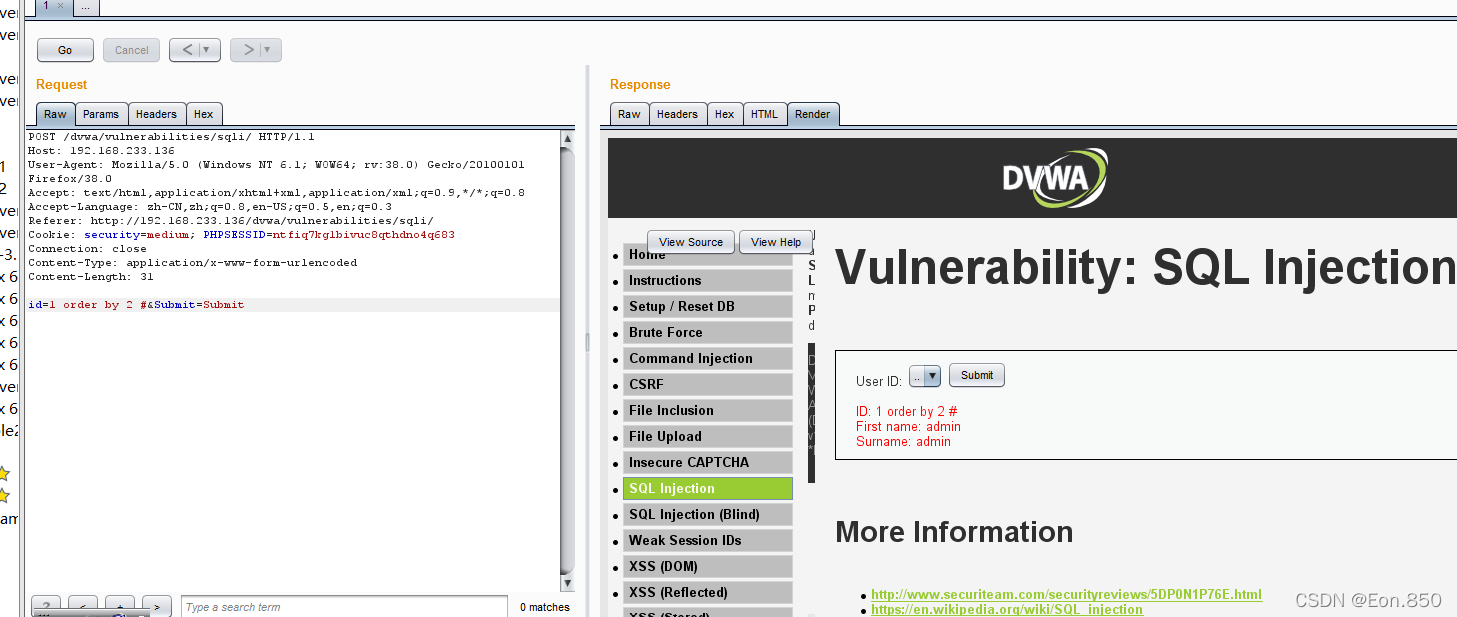
Task: Select the highlighted SQL Injection menu entry
Action: [x=707, y=488]
